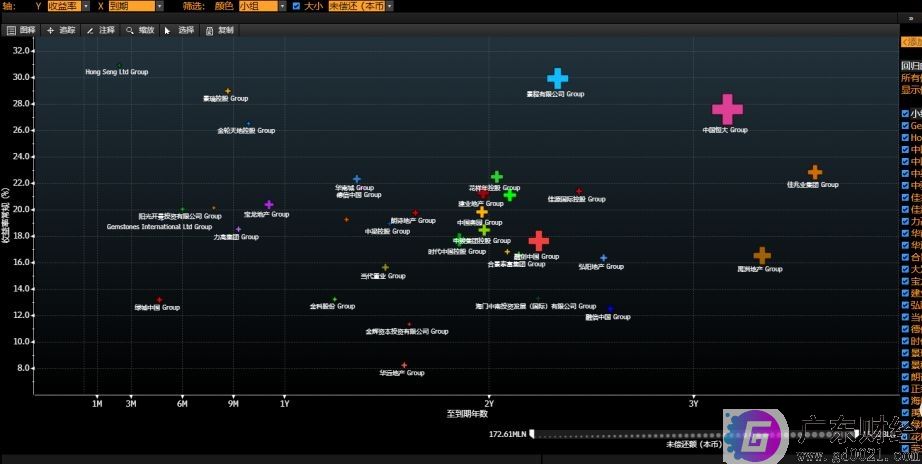The width and height of the screenshot is (922, 464).
Task: Click the 至到期年数 X-axis title
Action: [467, 413]
